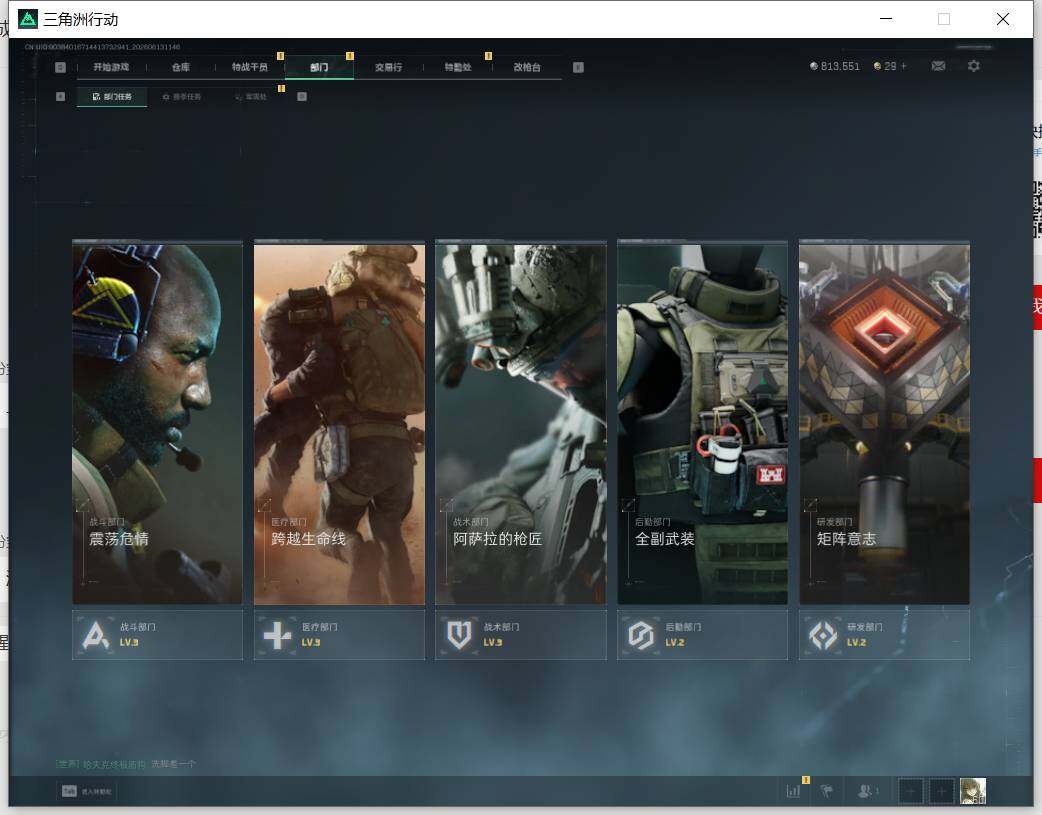Select the 部门任务 sub-tab

pyautogui.click(x=112, y=96)
